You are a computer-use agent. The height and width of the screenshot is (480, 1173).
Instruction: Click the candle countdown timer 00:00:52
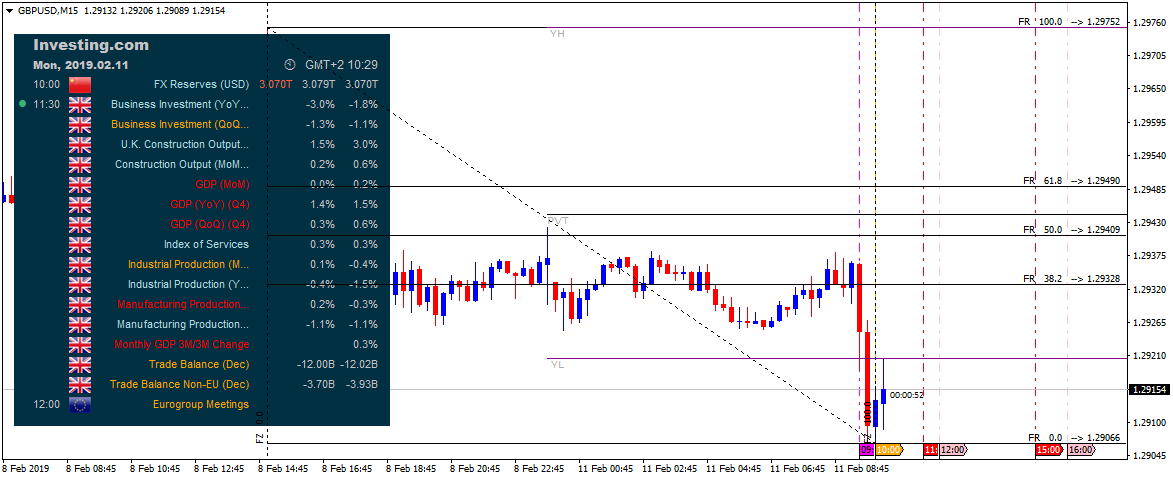907,396
